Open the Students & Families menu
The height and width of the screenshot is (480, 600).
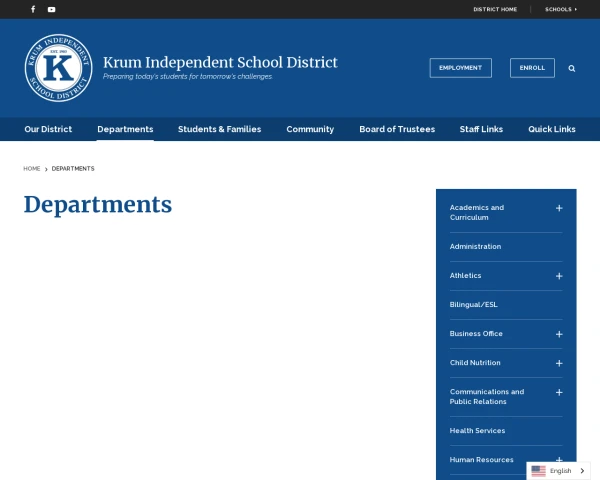pyautogui.click(x=220, y=129)
